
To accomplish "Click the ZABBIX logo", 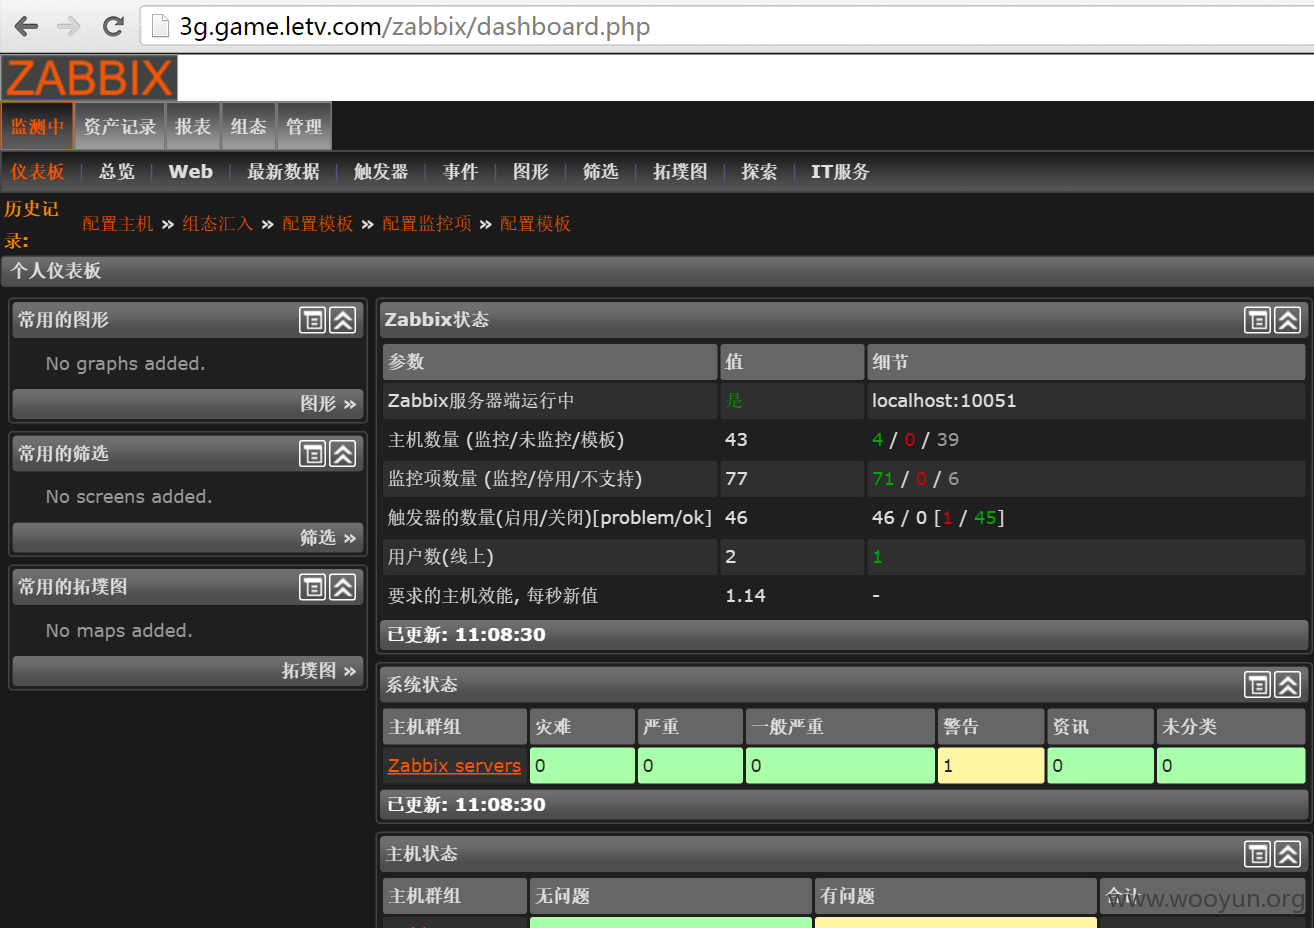I will pyautogui.click(x=90, y=78).
